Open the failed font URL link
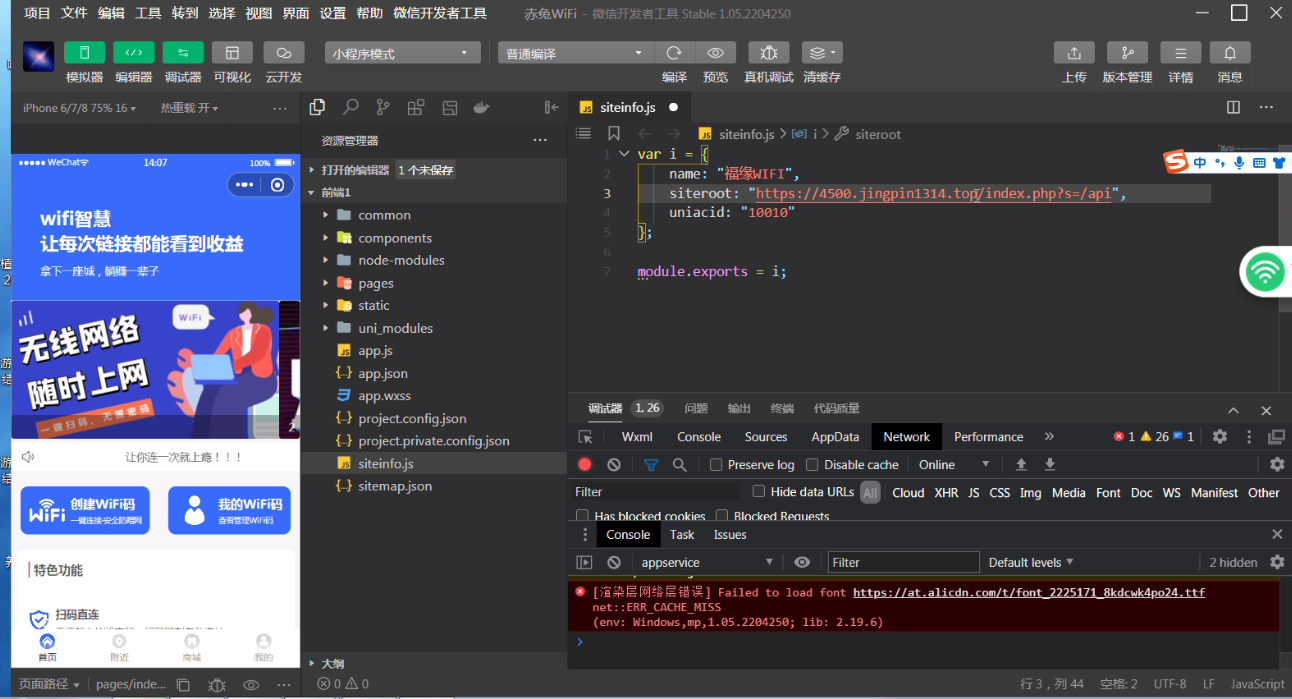1292x699 pixels. (x=1029, y=592)
